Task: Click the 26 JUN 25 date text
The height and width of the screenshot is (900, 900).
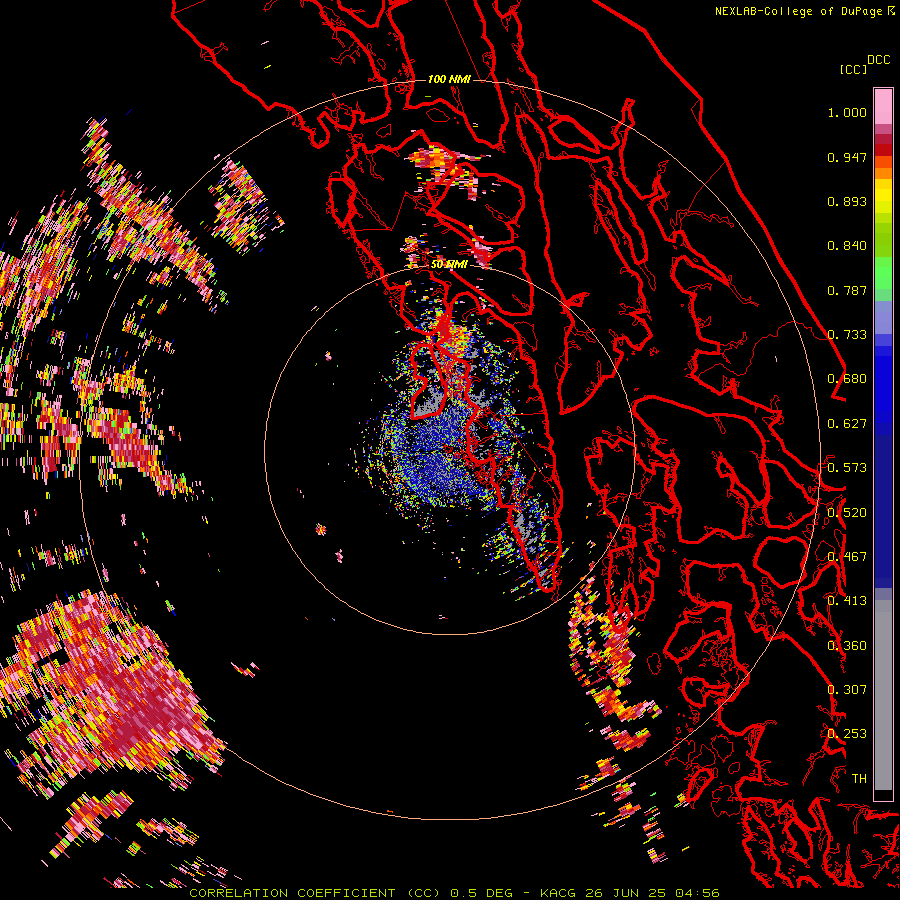Action: [x=626, y=893]
